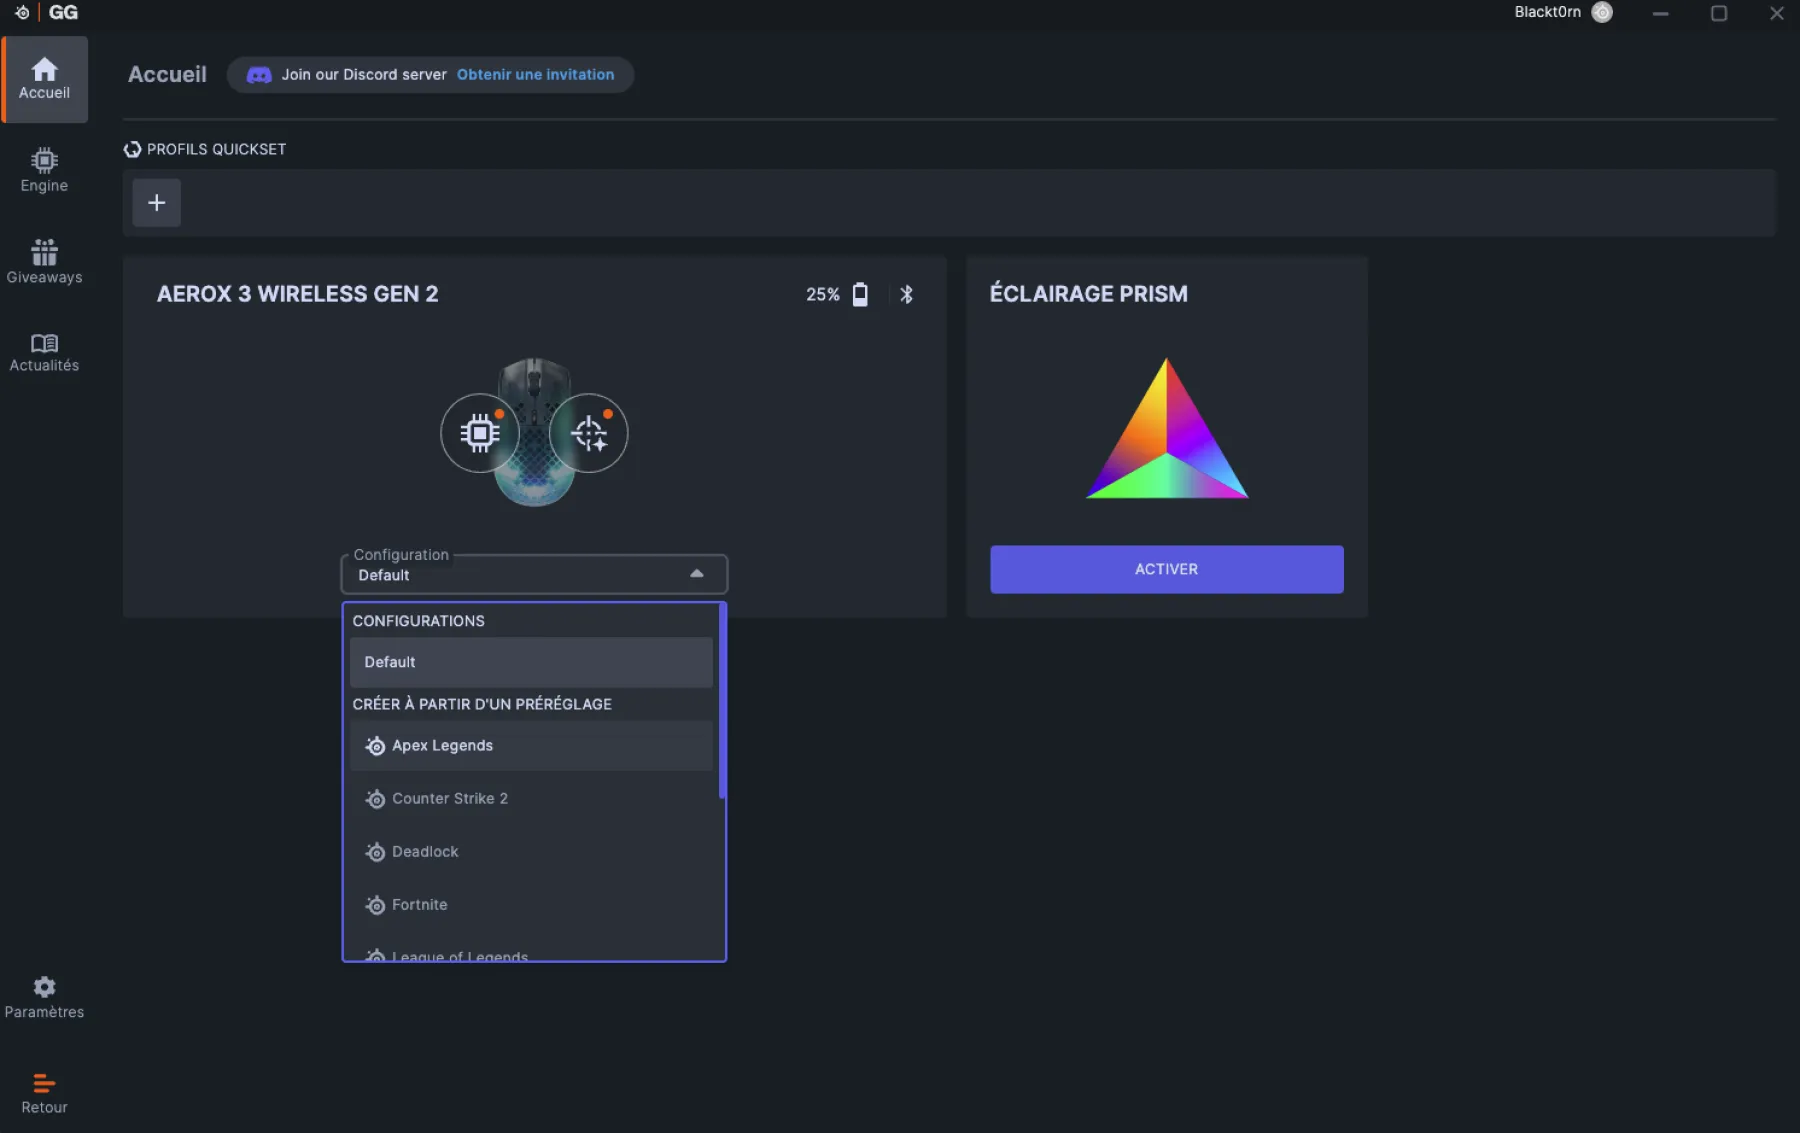The height and width of the screenshot is (1133, 1800).
Task: Choose the Apex Legends preset
Action: point(532,746)
